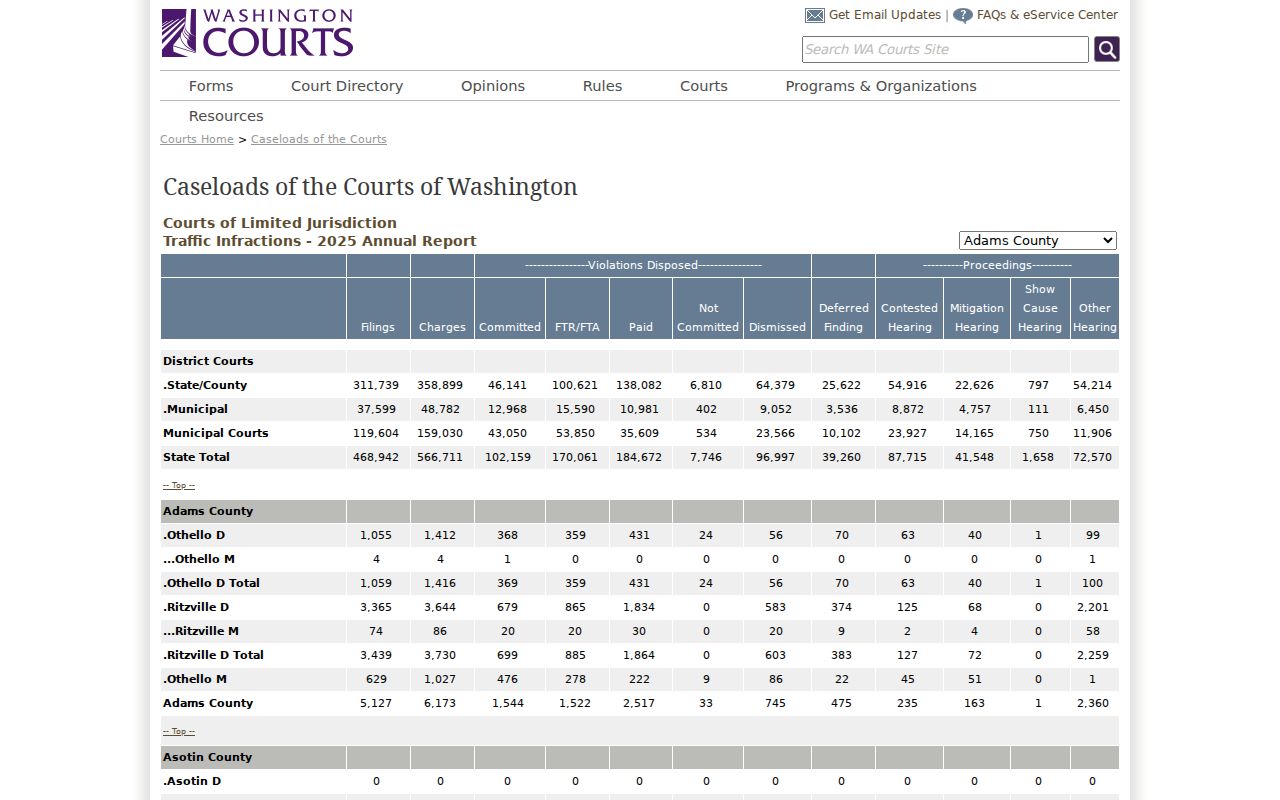Click the .Othello D Total row label
The width and height of the screenshot is (1280, 800).
pos(211,583)
